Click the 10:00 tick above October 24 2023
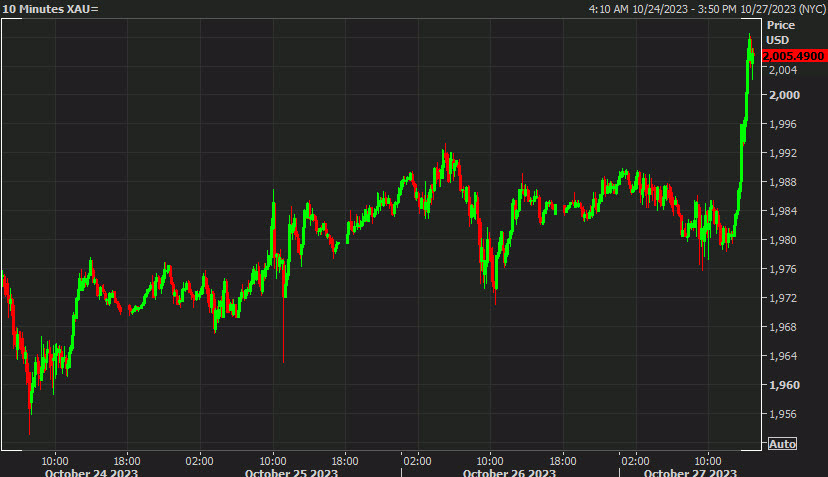828x477 pixels. tap(55, 461)
